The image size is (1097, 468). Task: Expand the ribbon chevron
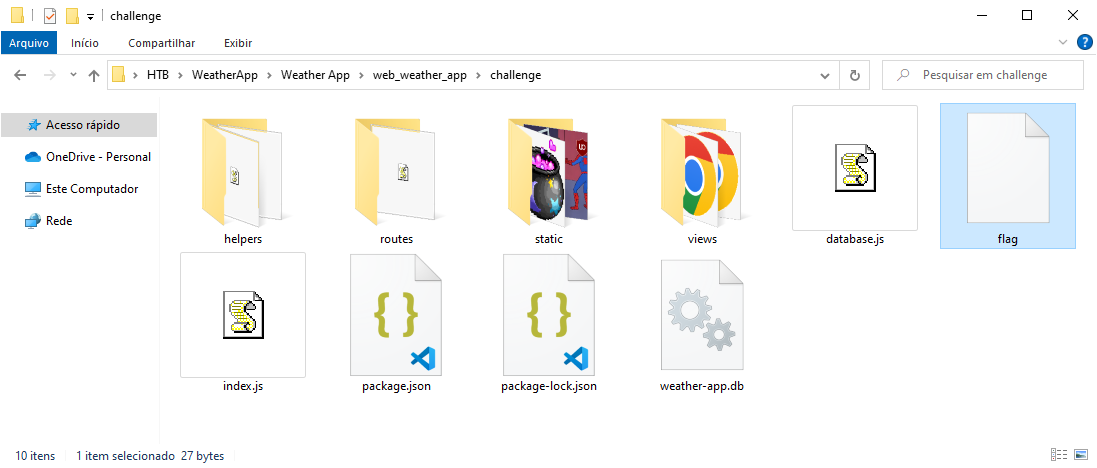[x=1064, y=43]
